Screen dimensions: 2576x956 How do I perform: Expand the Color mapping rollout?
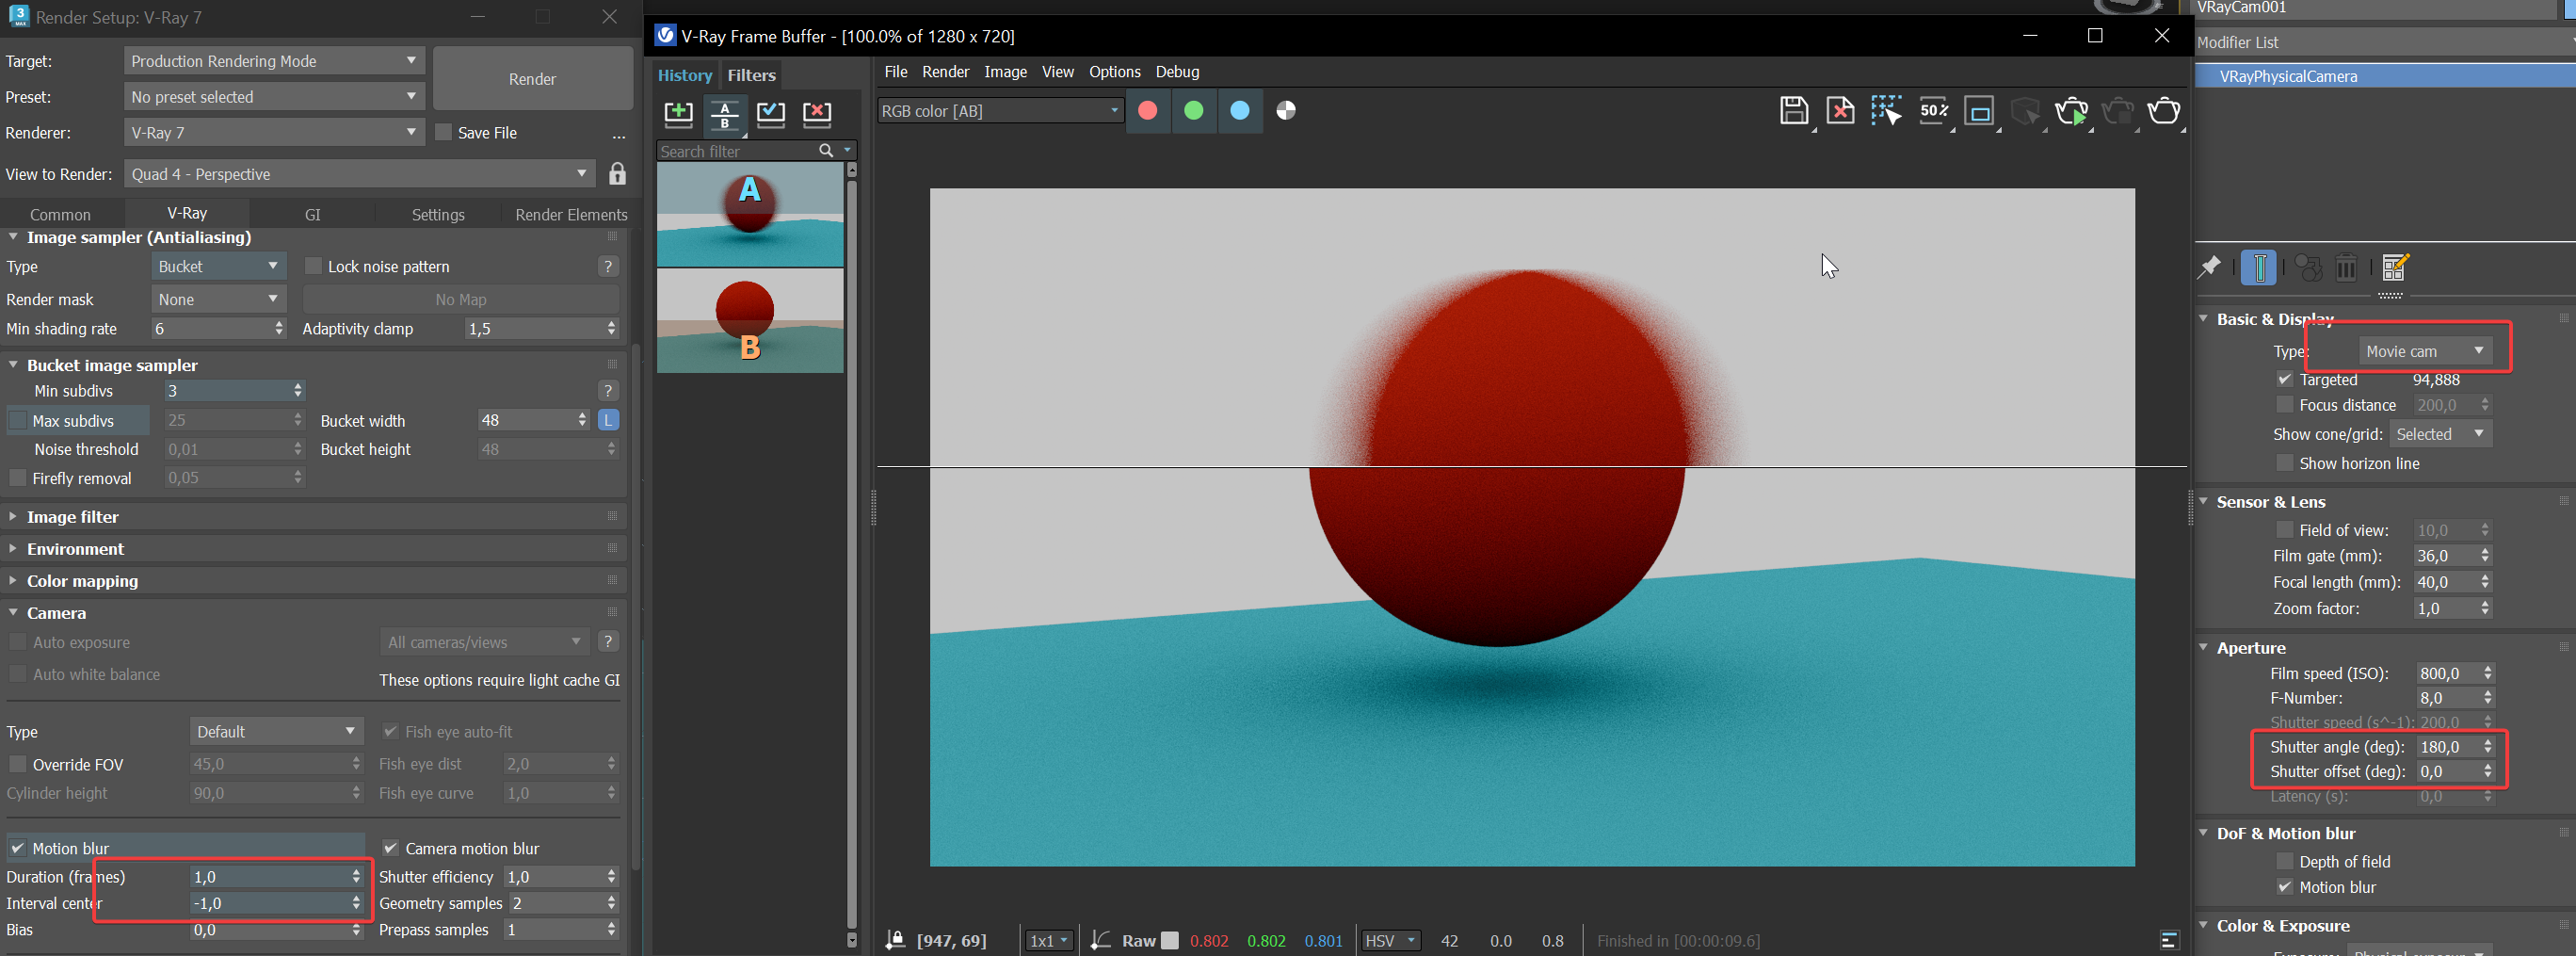pyautogui.click(x=82, y=581)
